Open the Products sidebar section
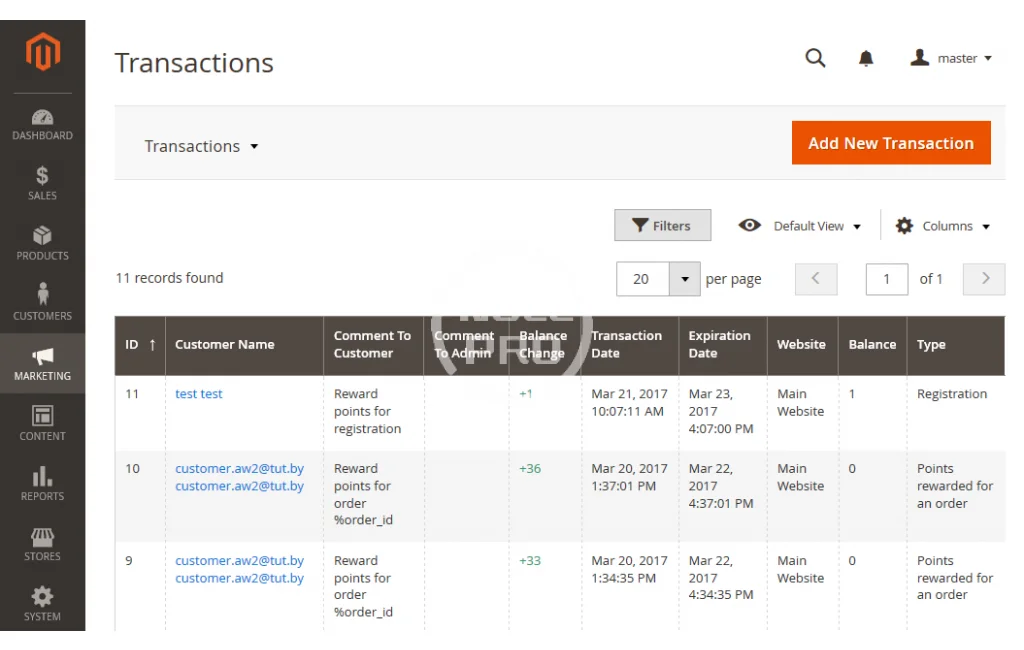 [x=42, y=244]
